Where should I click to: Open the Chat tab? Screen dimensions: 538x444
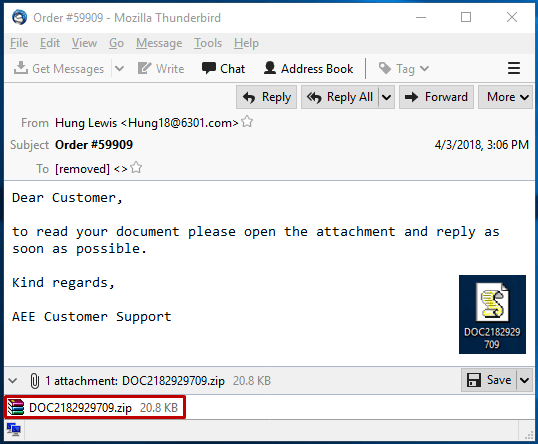pos(223,69)
